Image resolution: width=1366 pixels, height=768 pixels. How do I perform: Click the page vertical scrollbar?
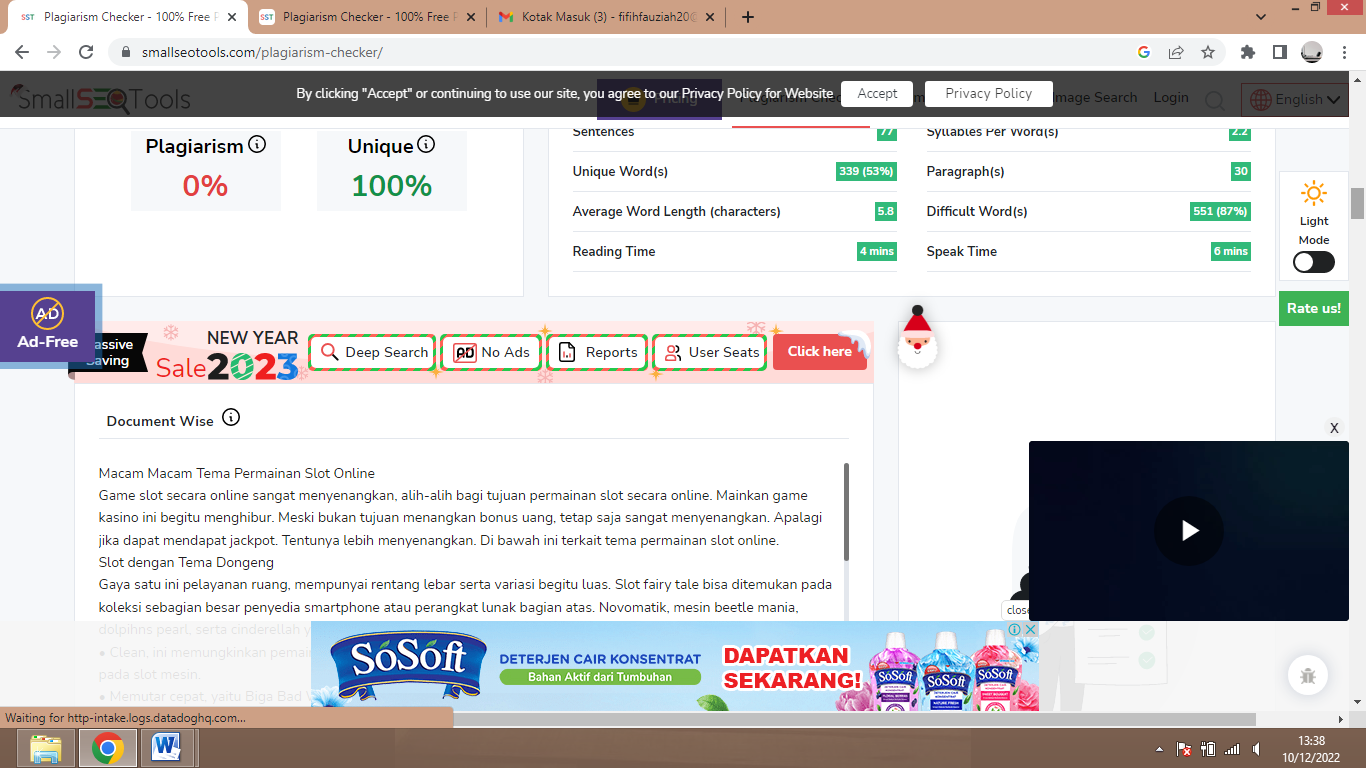(1358, 203)
